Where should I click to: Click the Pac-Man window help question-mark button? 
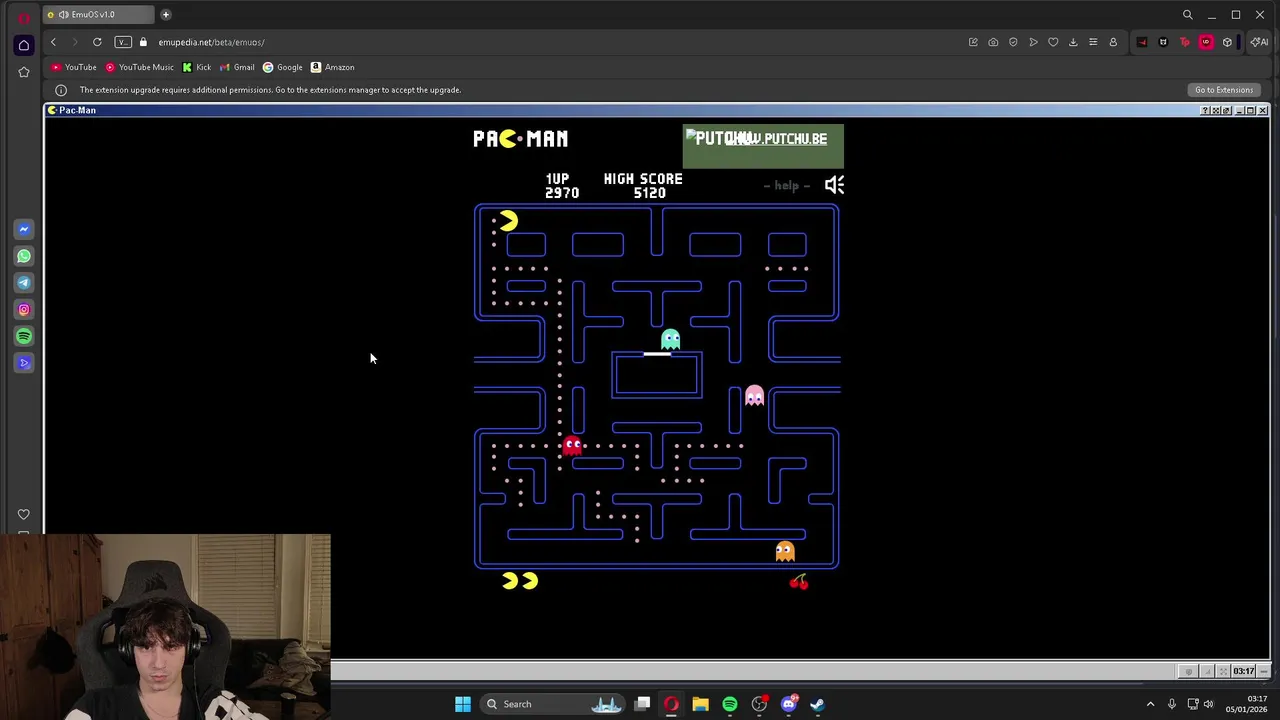[1205, 110]
